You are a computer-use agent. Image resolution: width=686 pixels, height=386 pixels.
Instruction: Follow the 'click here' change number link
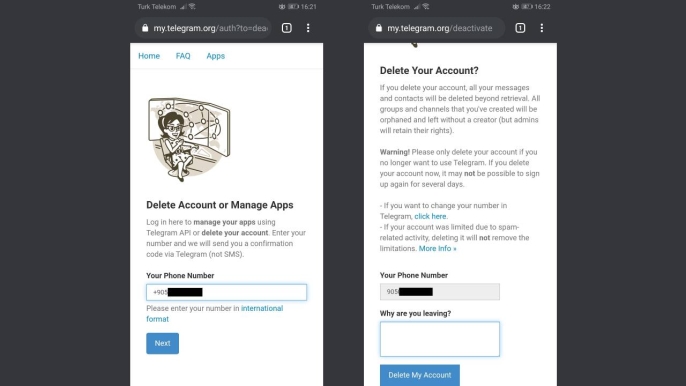click(x=430, y=216)
